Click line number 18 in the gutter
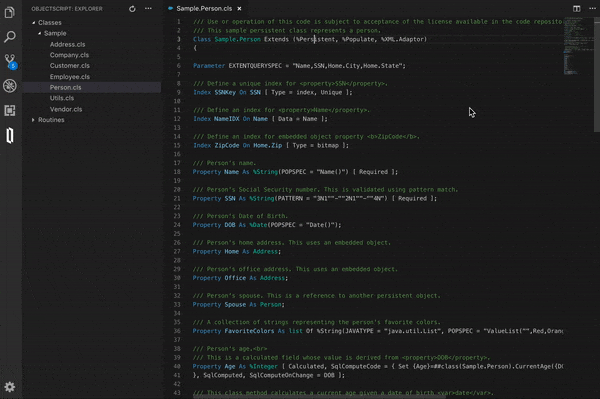Screen dimensions: 600x399 pos(177,172)
